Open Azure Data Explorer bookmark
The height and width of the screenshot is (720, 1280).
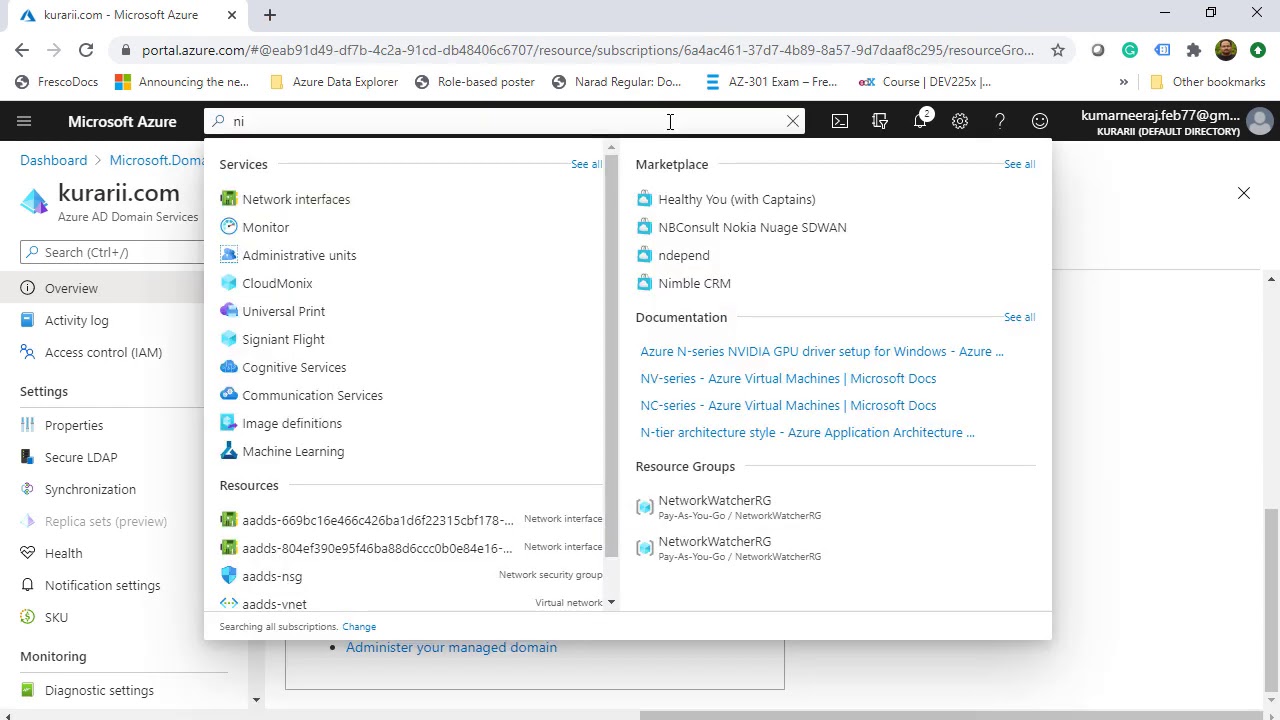click(334, 82)
